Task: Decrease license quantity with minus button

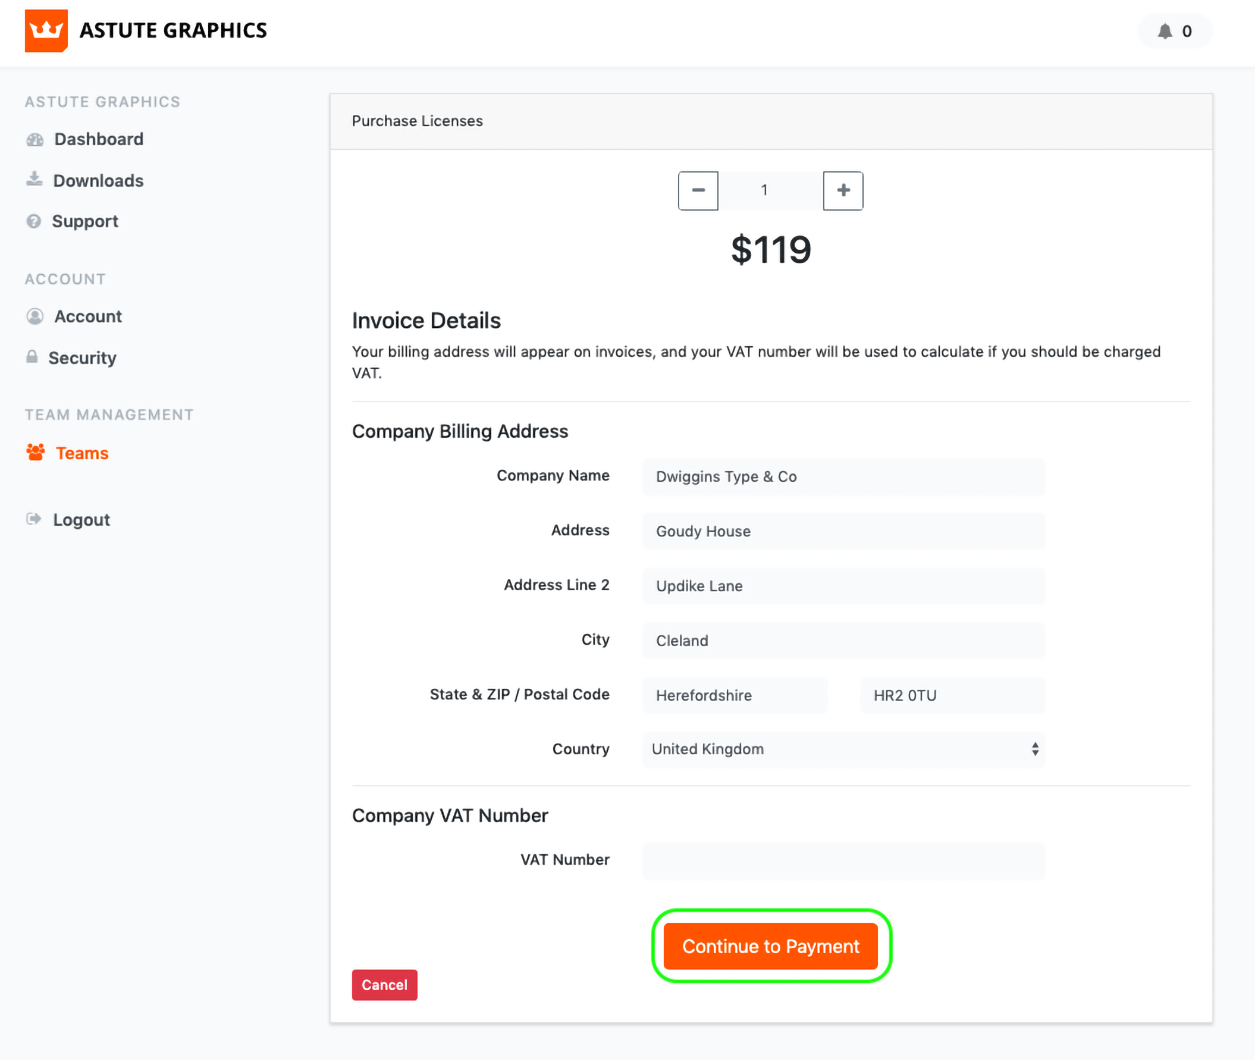Action: click(x=698, y=190)
